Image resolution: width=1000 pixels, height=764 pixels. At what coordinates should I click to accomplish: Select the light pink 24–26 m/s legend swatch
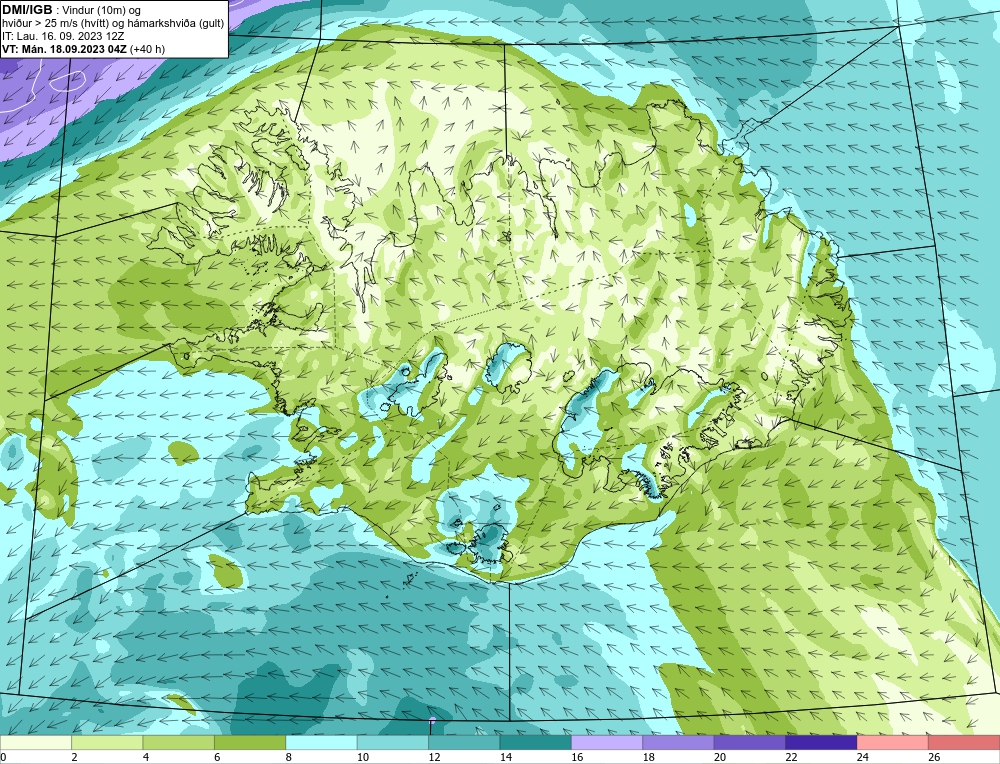[x=893, y=742]
